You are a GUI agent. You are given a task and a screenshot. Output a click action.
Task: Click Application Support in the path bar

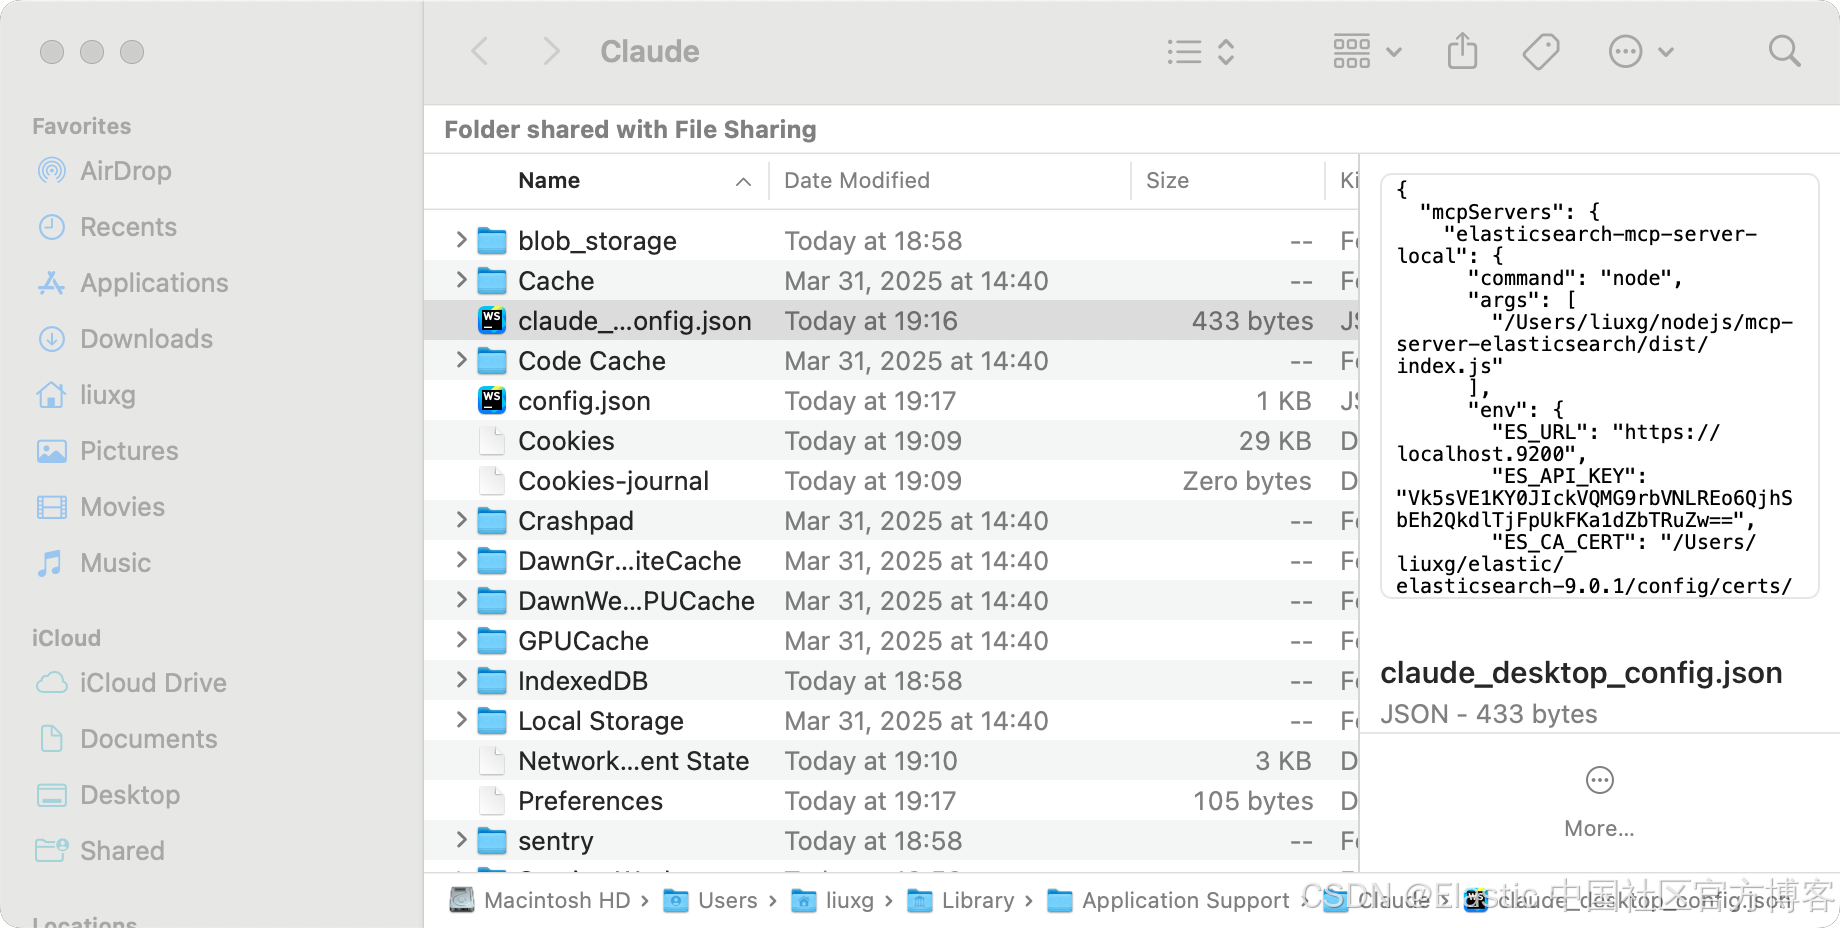1168,900
